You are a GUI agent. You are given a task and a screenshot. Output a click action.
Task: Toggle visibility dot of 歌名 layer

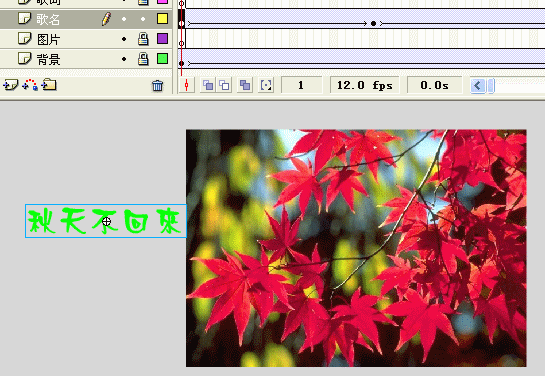[124, 19]
